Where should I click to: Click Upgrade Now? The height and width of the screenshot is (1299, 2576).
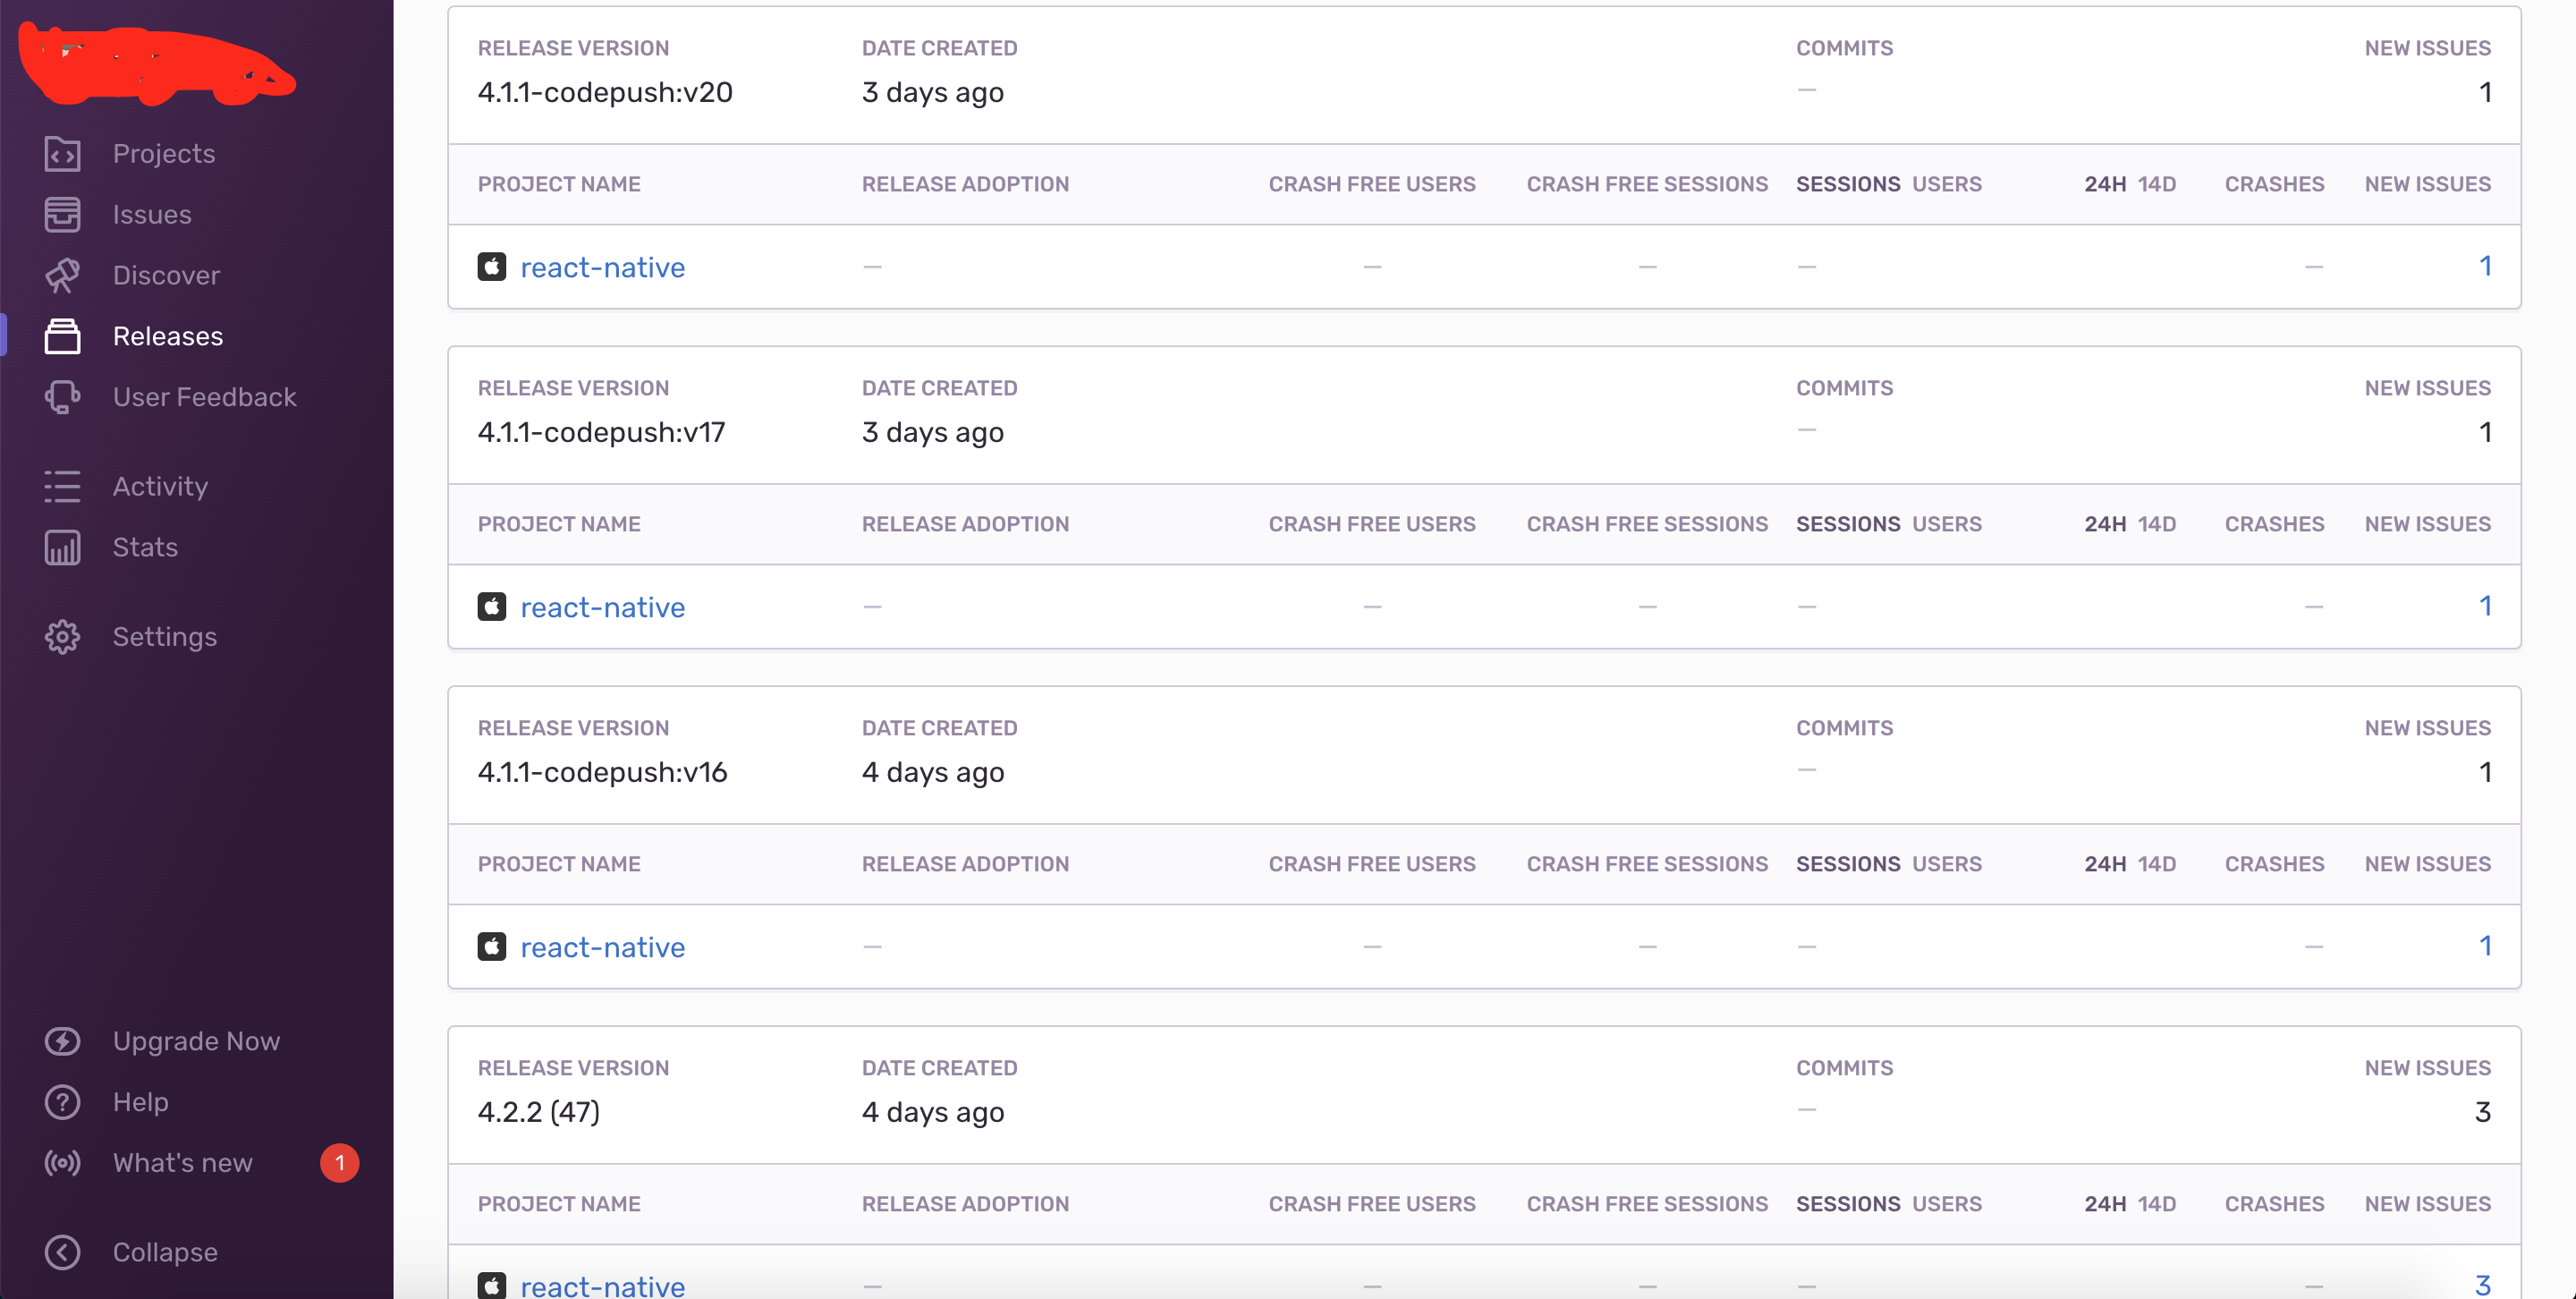(196, 1040)
